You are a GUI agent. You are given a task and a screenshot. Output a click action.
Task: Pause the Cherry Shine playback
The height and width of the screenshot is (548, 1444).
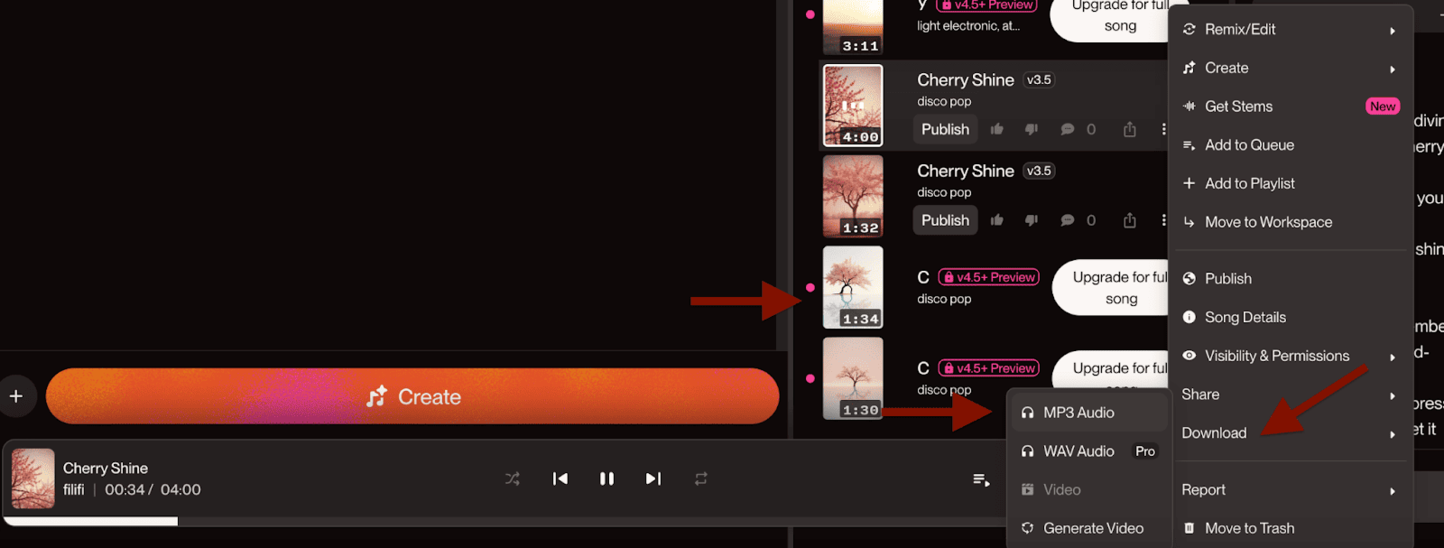(x=607, y=479)
